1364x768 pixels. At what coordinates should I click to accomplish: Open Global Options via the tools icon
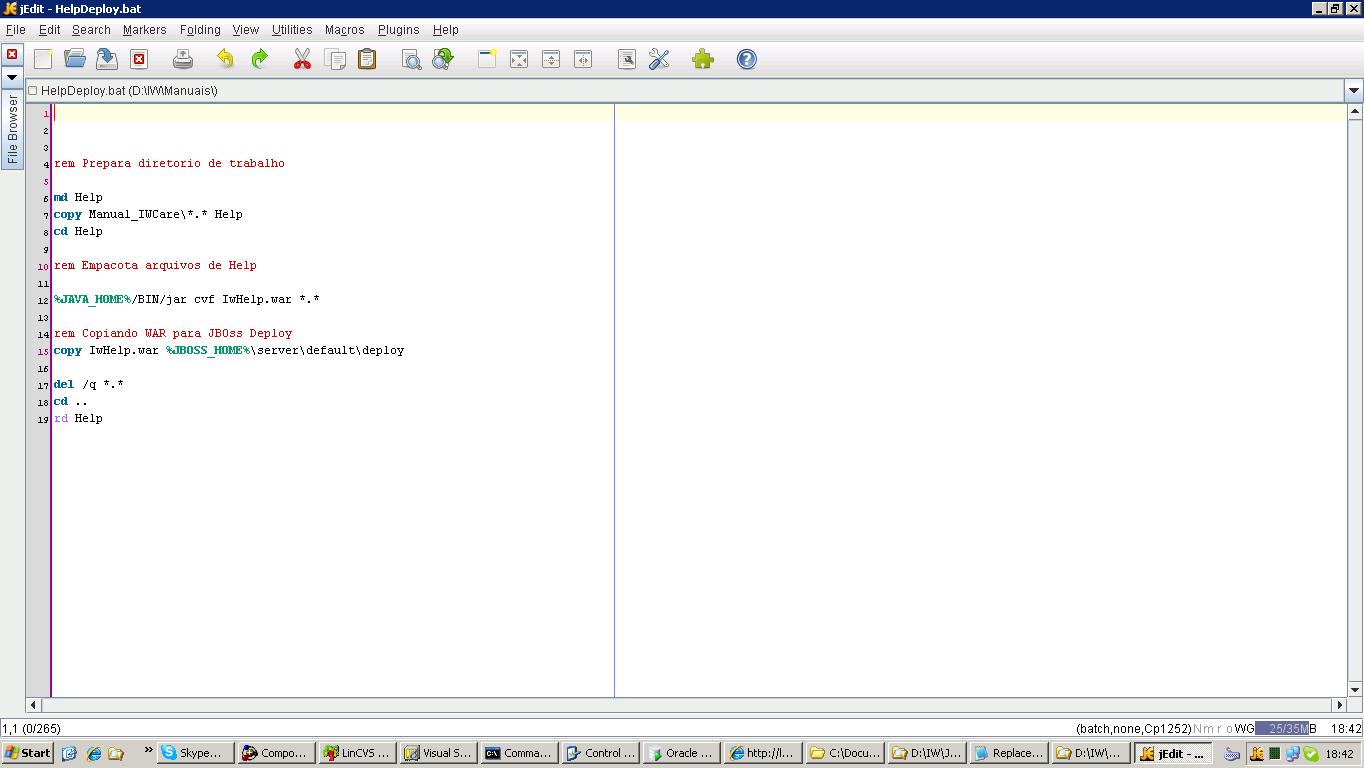tap(659, 60)
